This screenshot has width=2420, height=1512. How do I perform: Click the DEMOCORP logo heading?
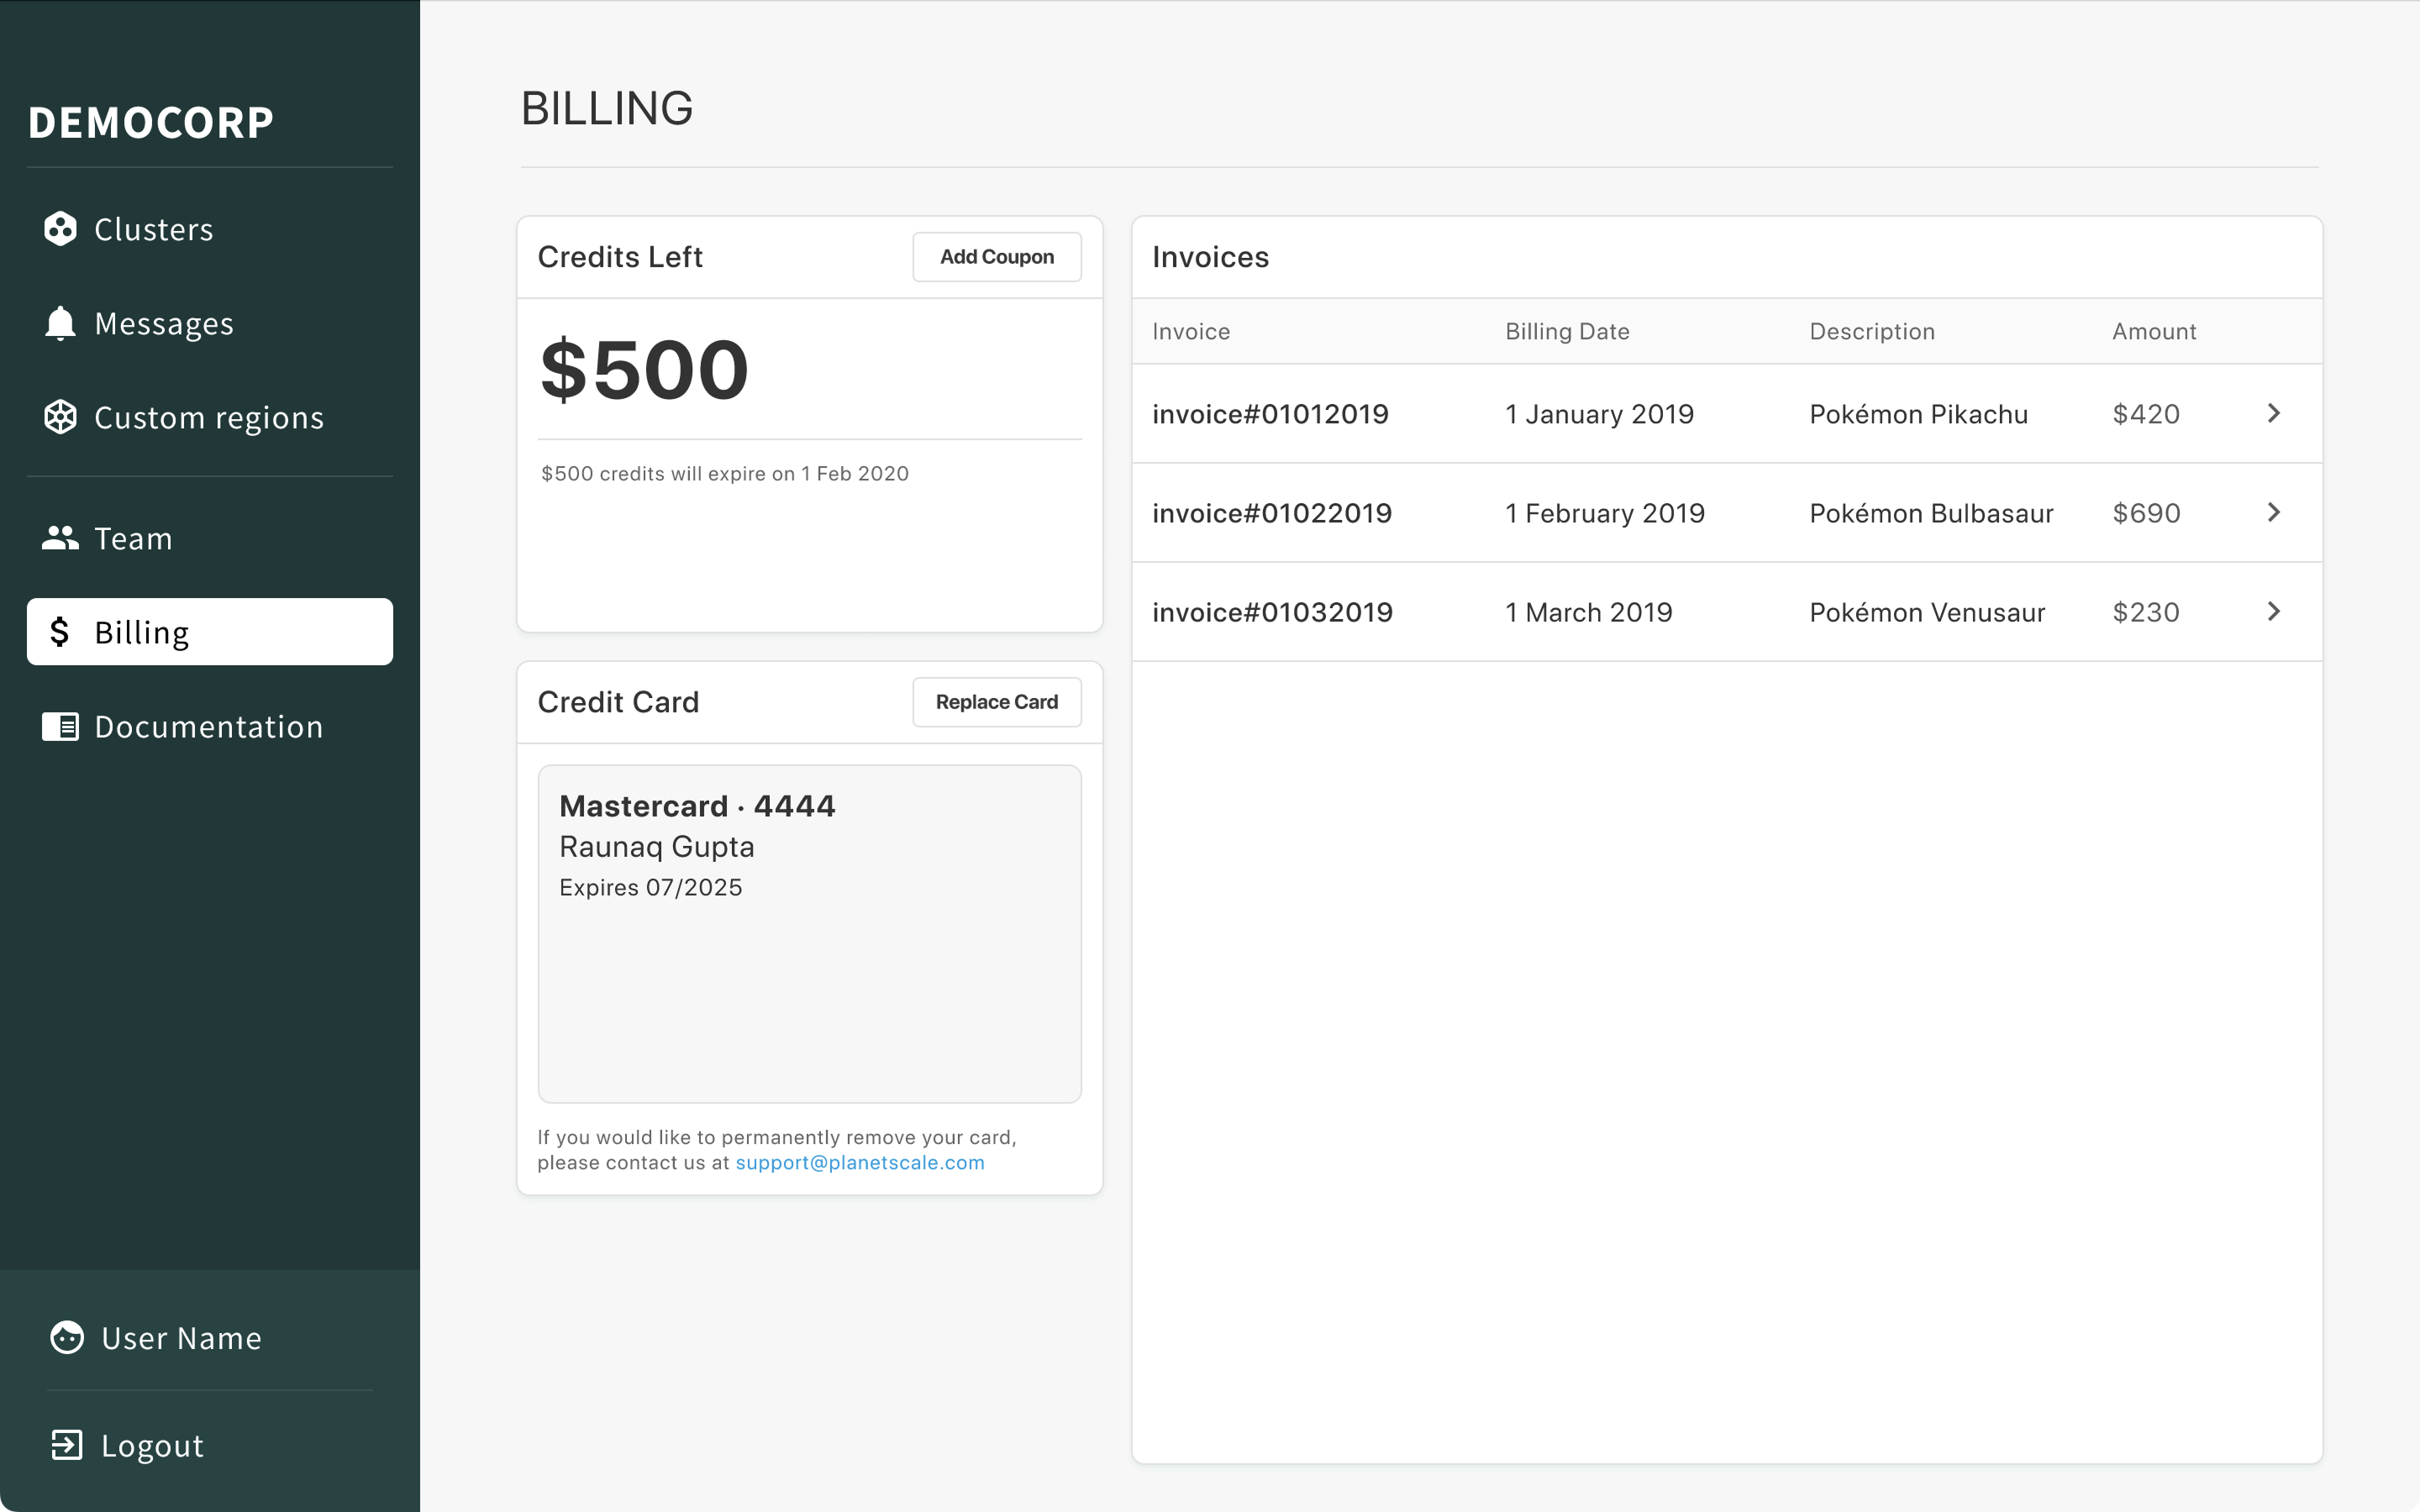(x=151, y=122)
